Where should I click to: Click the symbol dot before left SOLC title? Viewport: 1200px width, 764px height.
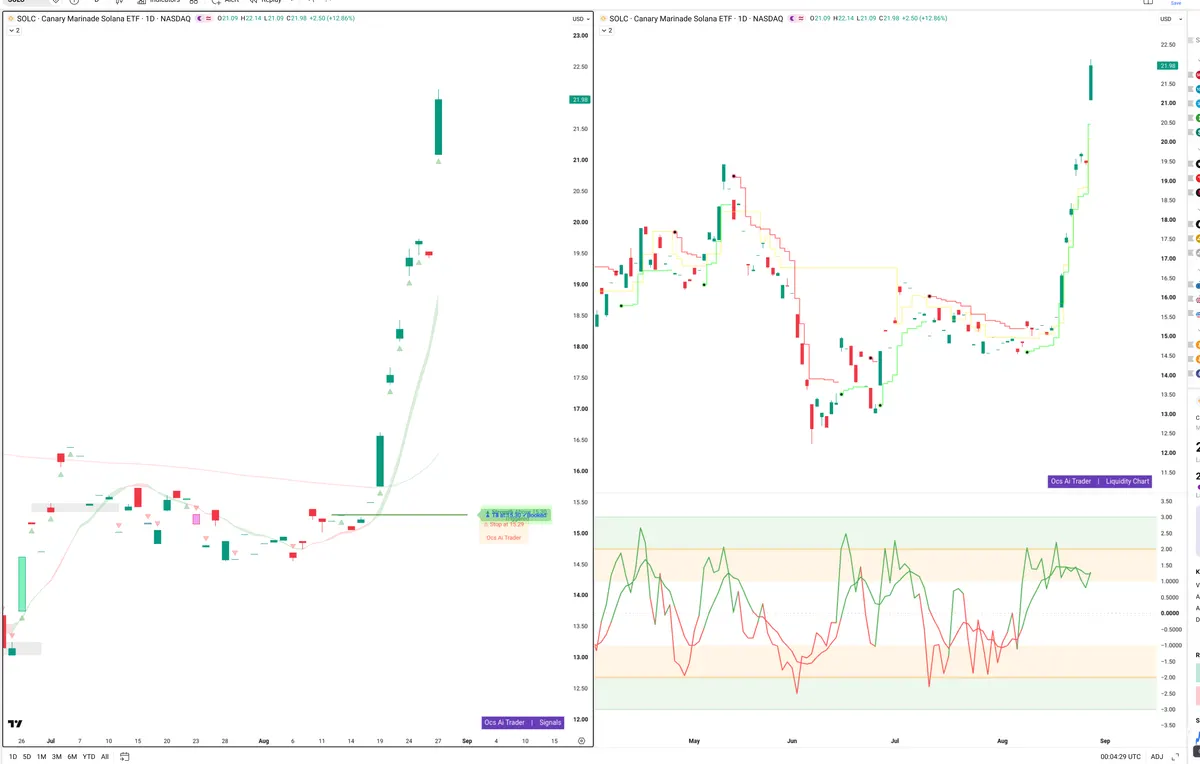coord(11,19)
